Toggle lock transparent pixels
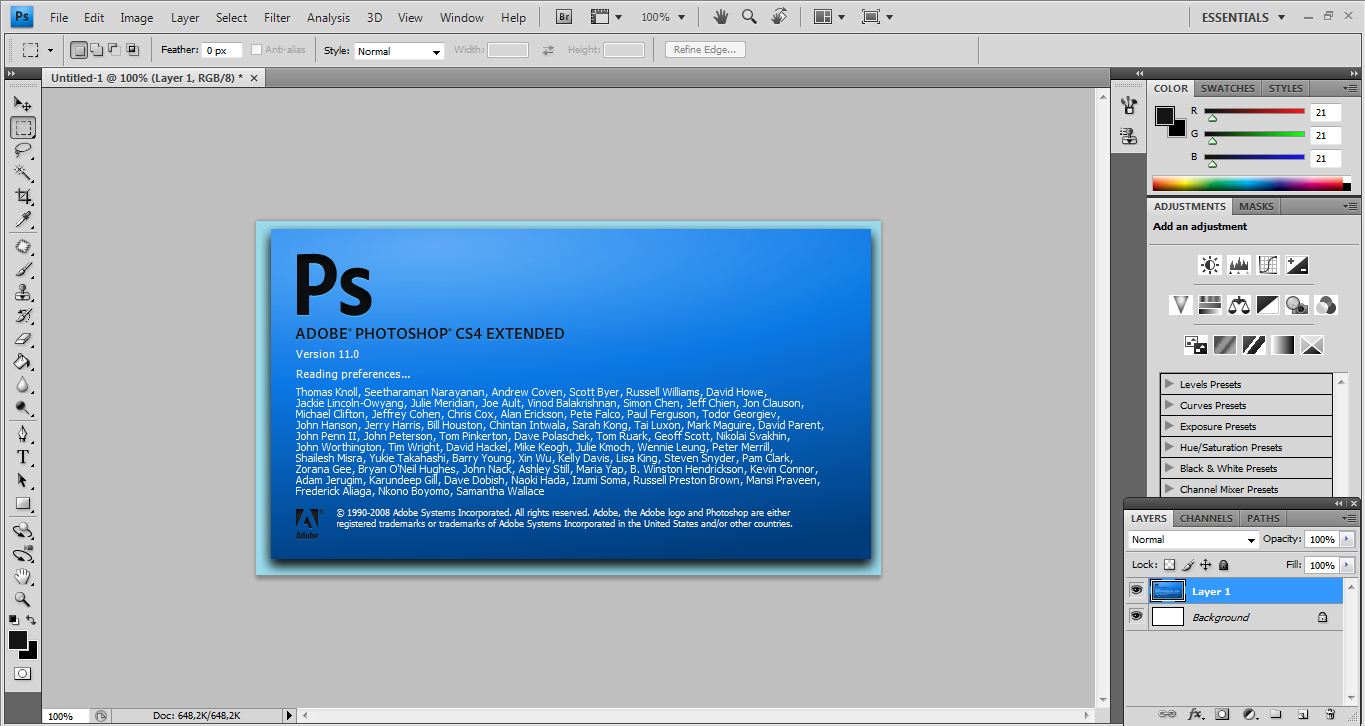The image size is (1365, 726). coord(1169,565)
